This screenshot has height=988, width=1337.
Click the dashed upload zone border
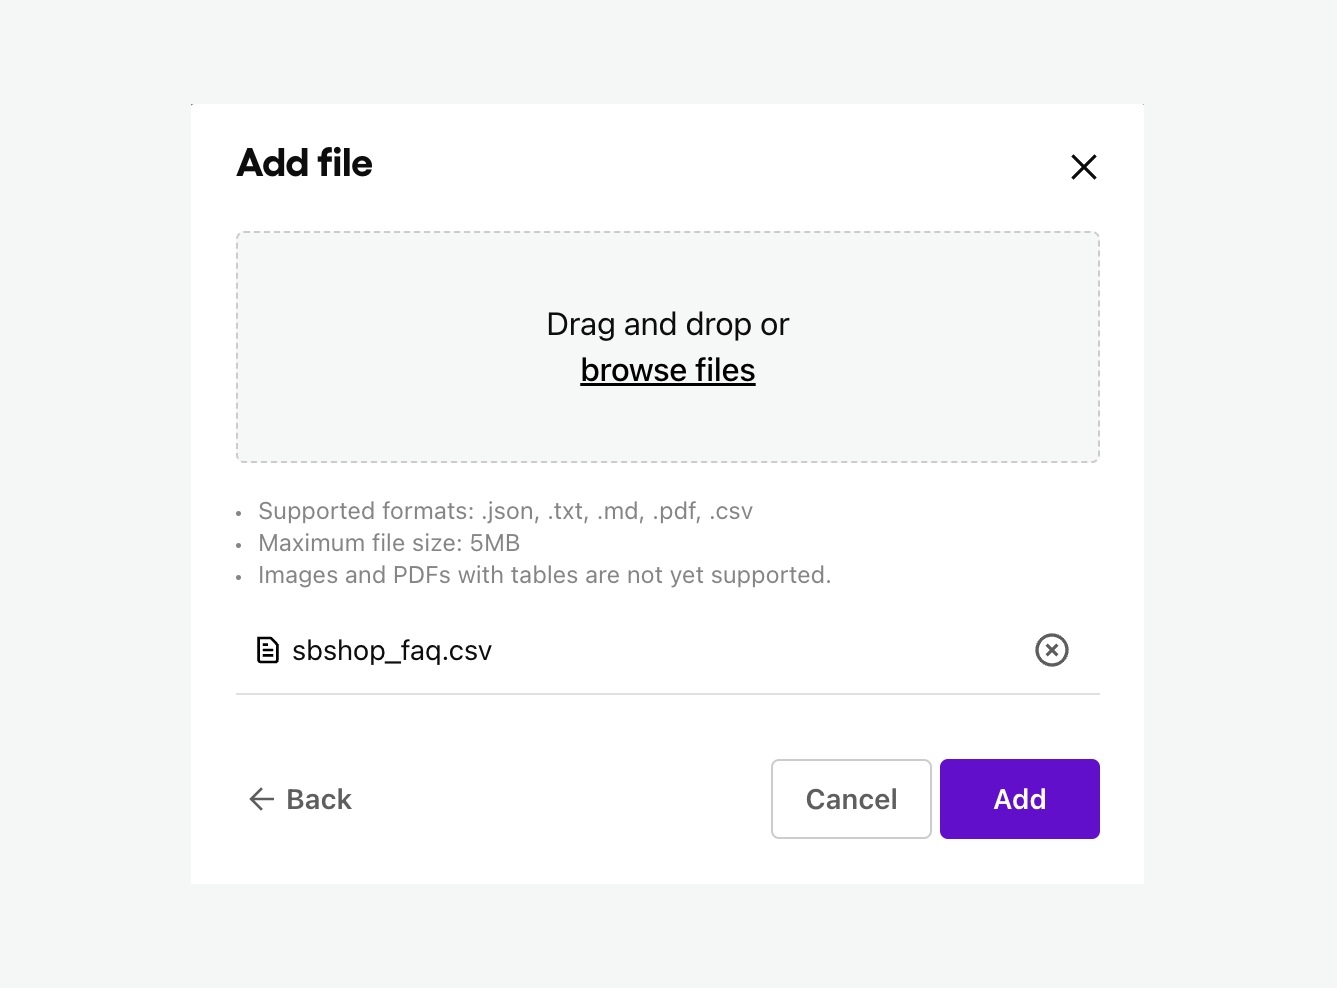[667, 231]
